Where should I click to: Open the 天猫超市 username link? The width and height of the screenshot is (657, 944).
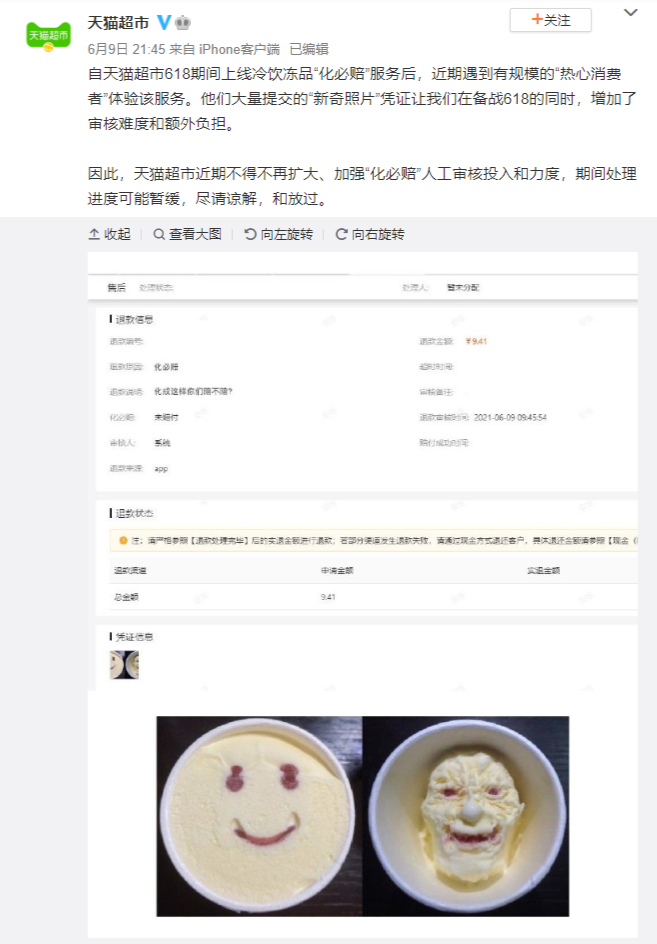pos(118,23)
